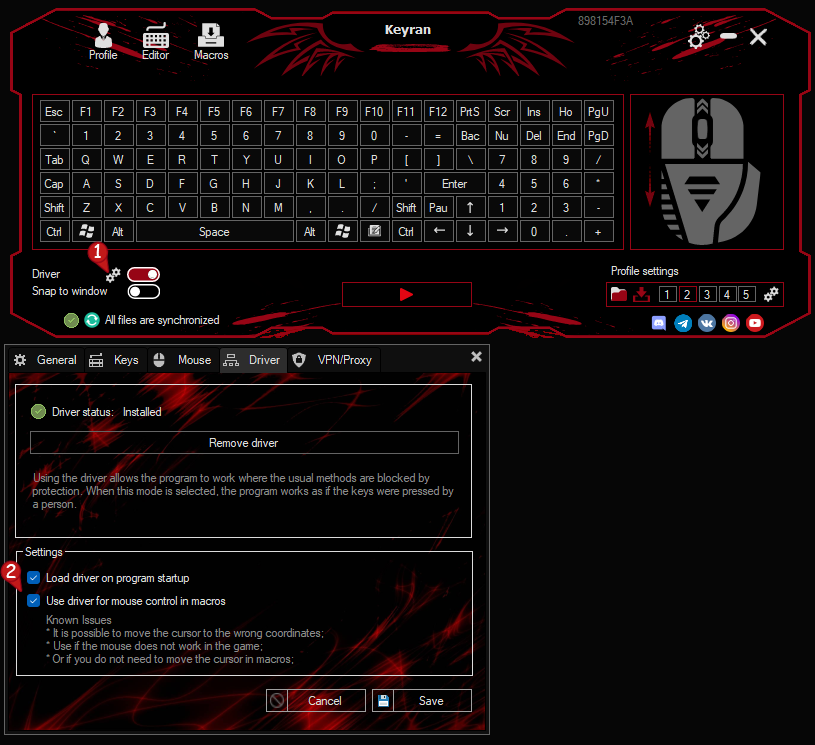Select the left Windows key icon
The image size is (815, 745).
point(86,232)
